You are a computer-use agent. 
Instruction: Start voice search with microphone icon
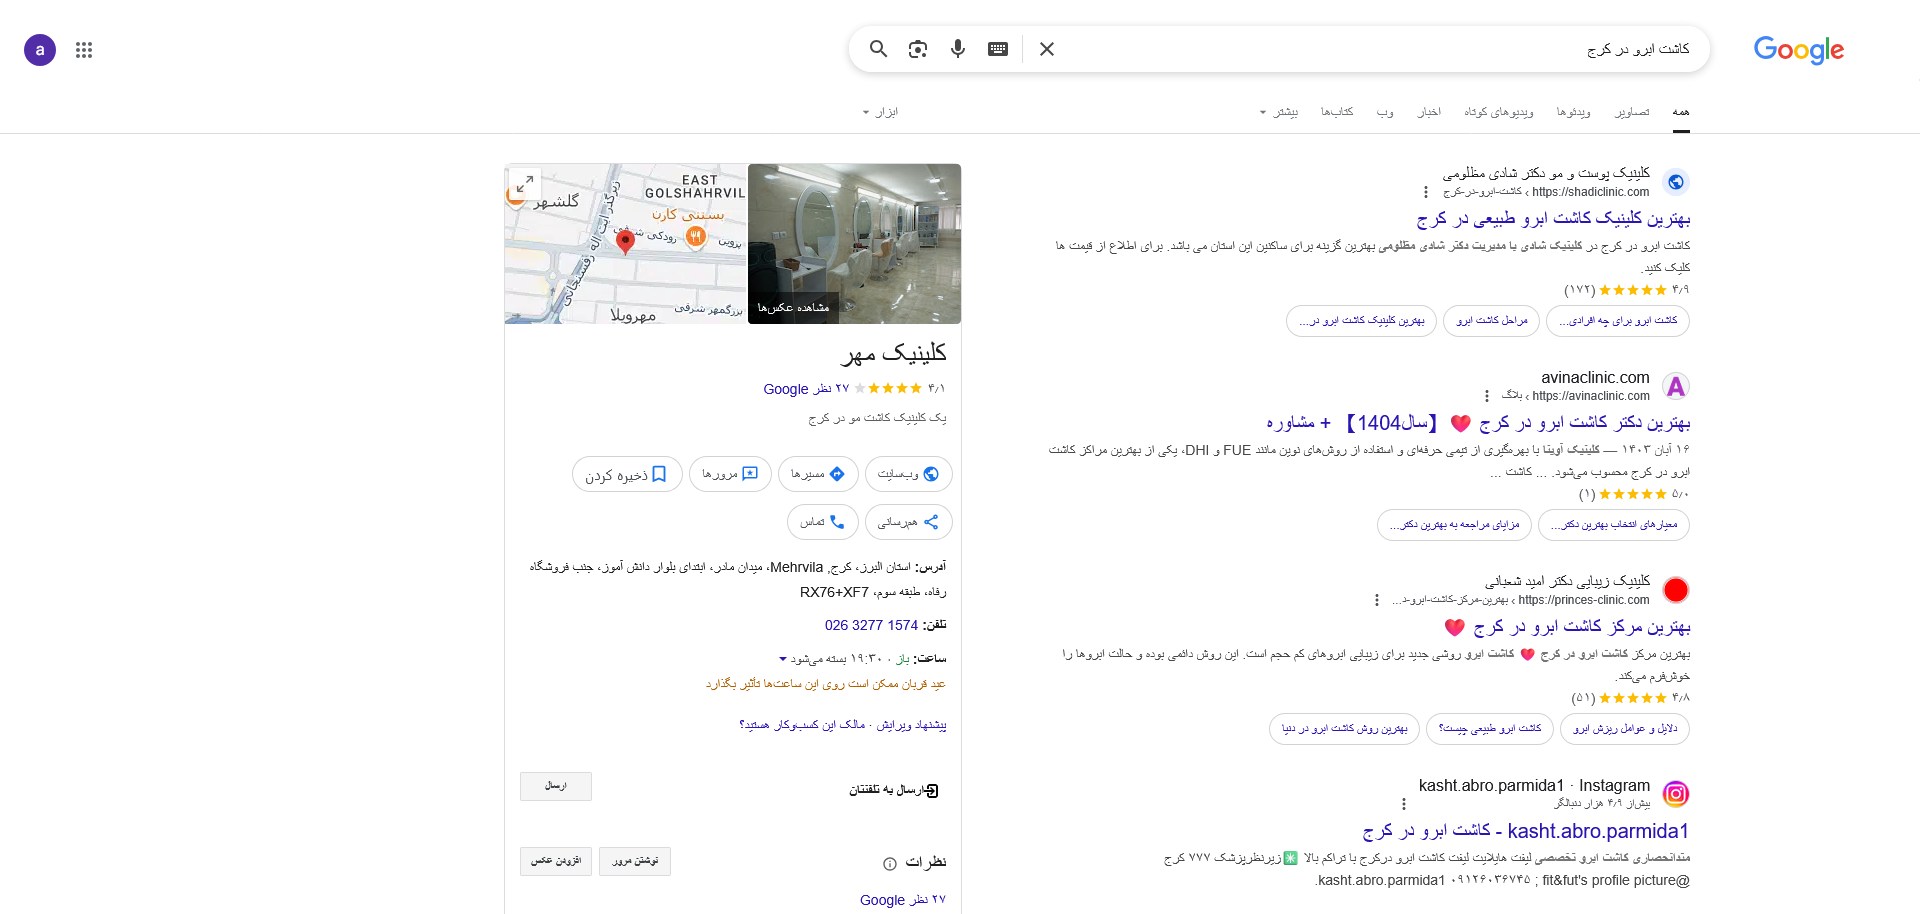(x=958, y=49)
